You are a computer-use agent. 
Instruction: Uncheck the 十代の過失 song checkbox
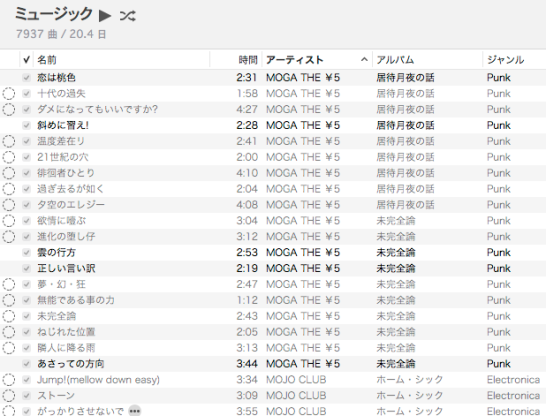click(26, 94)
